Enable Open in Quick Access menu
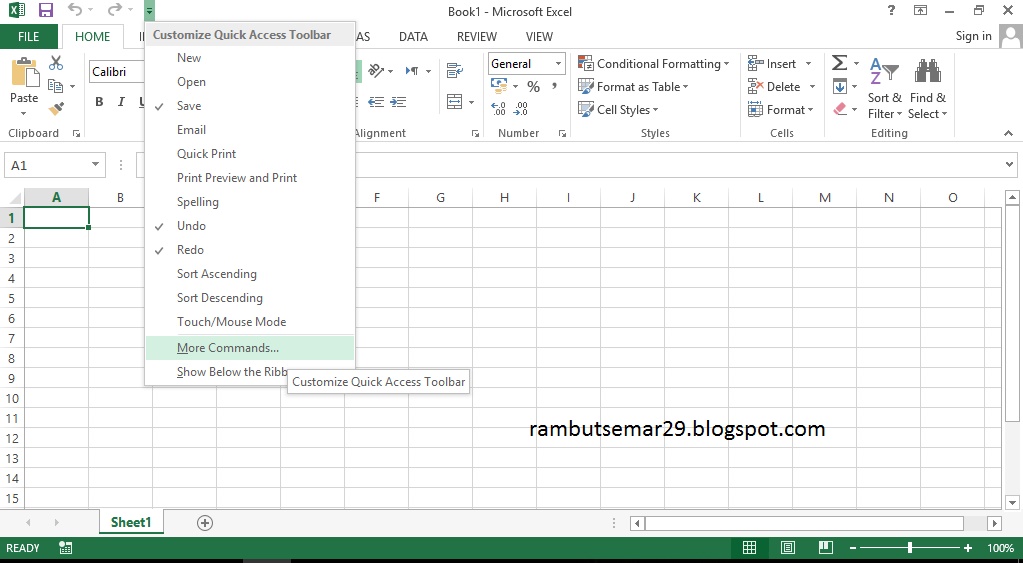 250,82
